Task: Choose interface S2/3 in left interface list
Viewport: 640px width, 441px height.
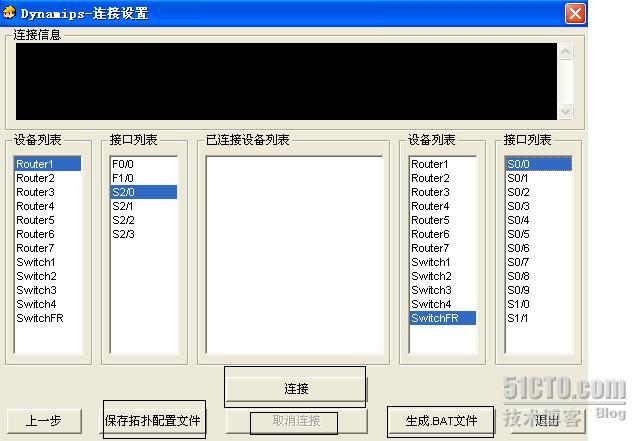Action: pos(144,234)
